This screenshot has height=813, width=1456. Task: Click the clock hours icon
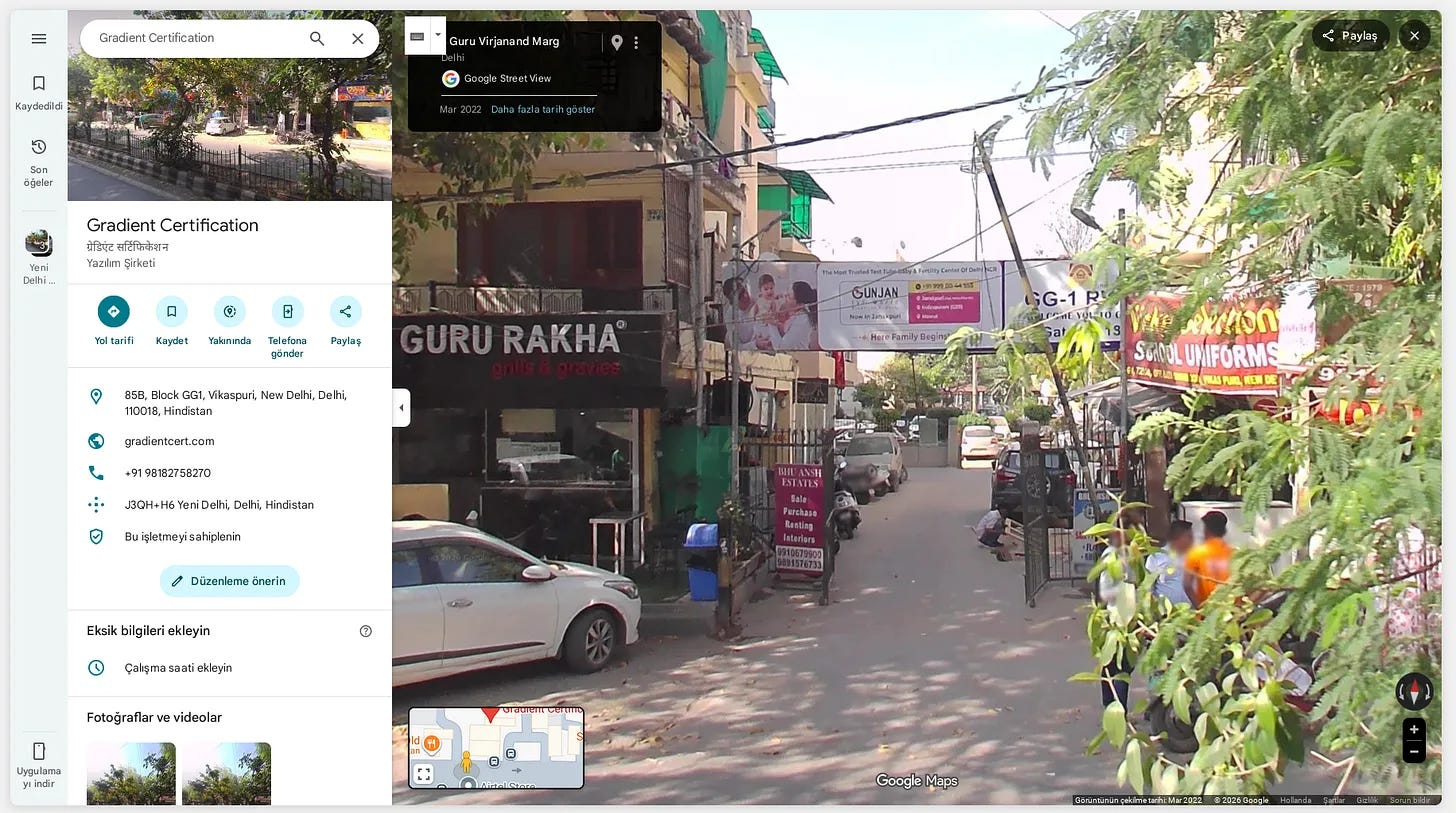[x=96, y=668]
